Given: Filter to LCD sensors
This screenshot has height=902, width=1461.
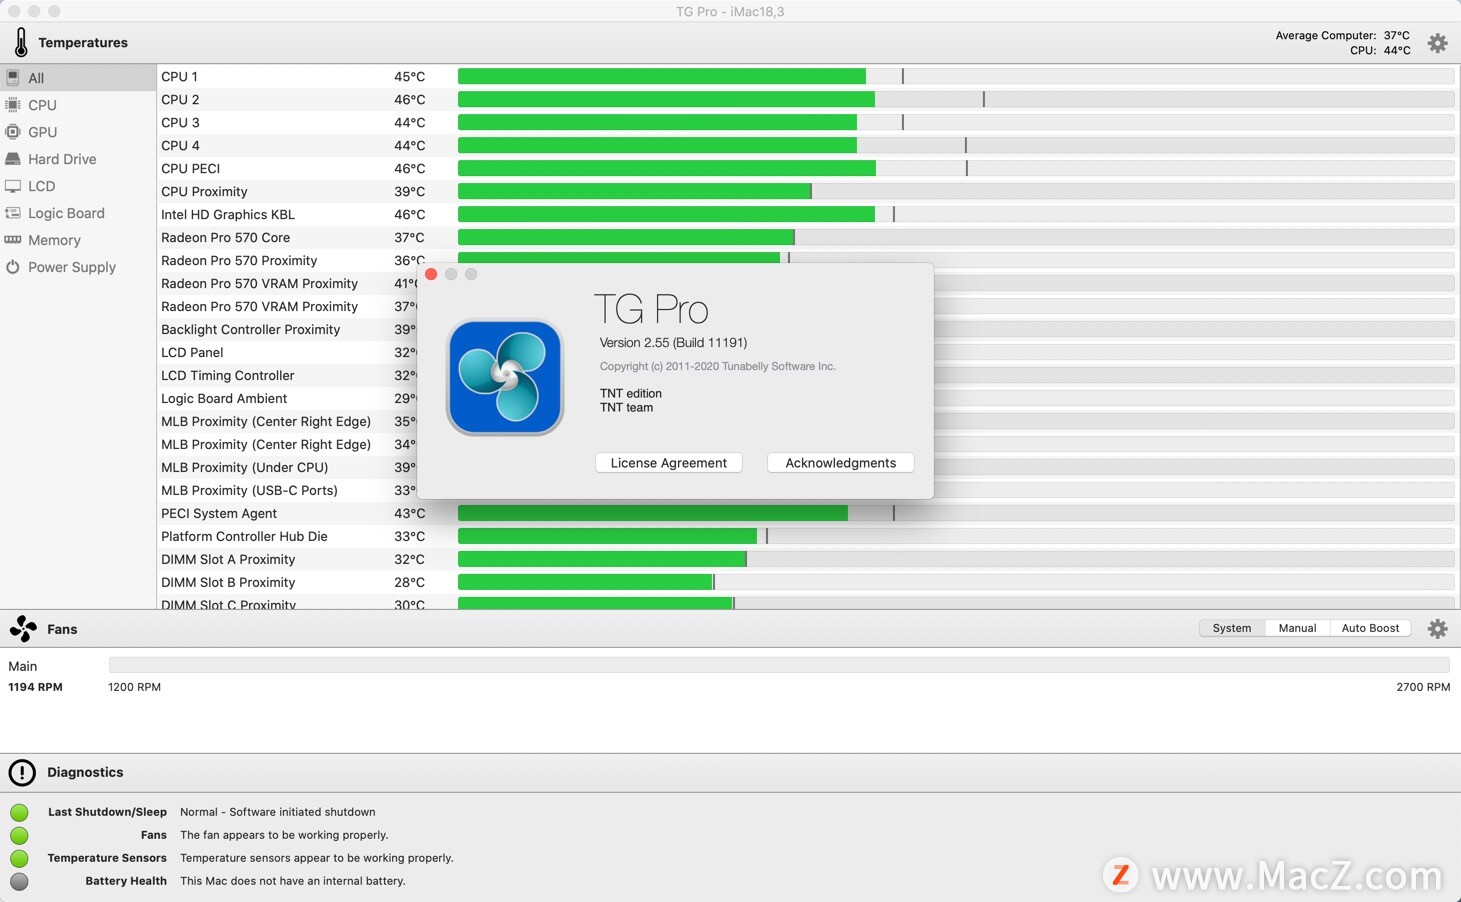Looking at the screenshot, I should pyautogui.click(x=78, y=186).
